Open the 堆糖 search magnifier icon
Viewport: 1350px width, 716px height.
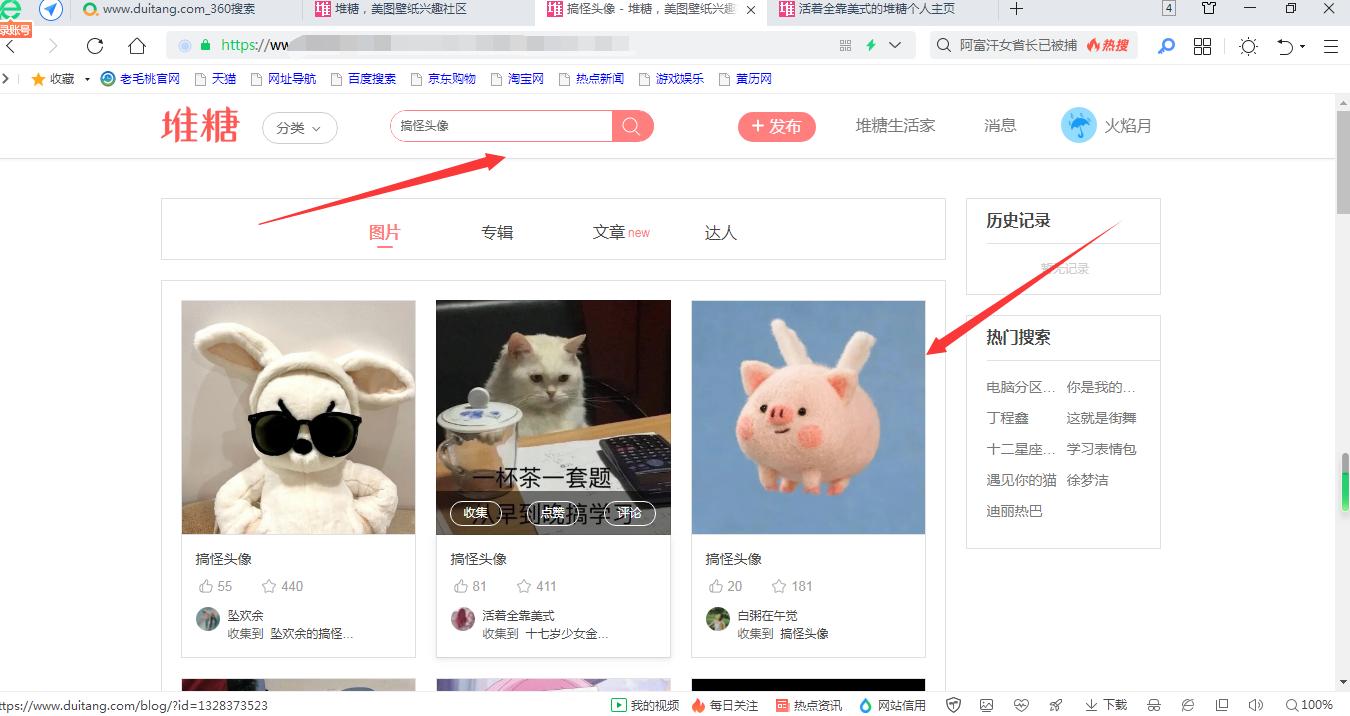(x=631, y=126)
